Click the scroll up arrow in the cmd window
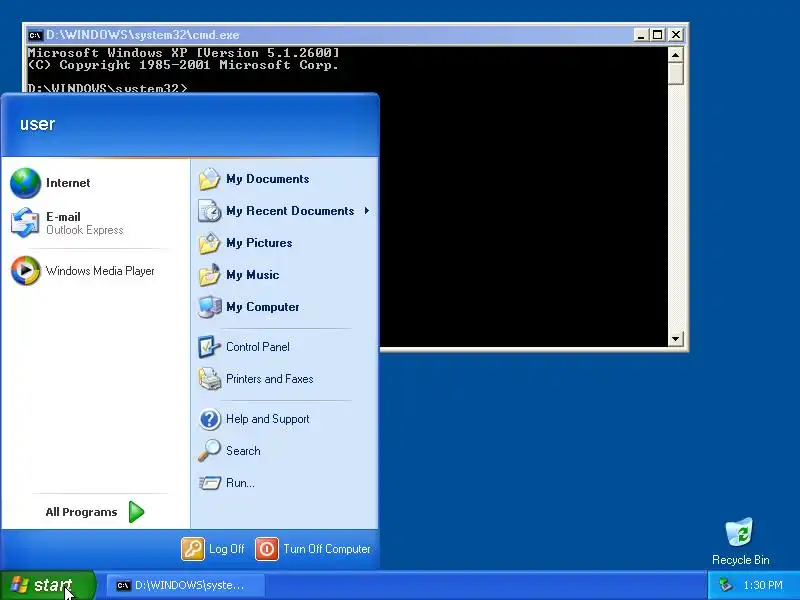The height and width of the screenshot is (600, 800). (676, 55)
